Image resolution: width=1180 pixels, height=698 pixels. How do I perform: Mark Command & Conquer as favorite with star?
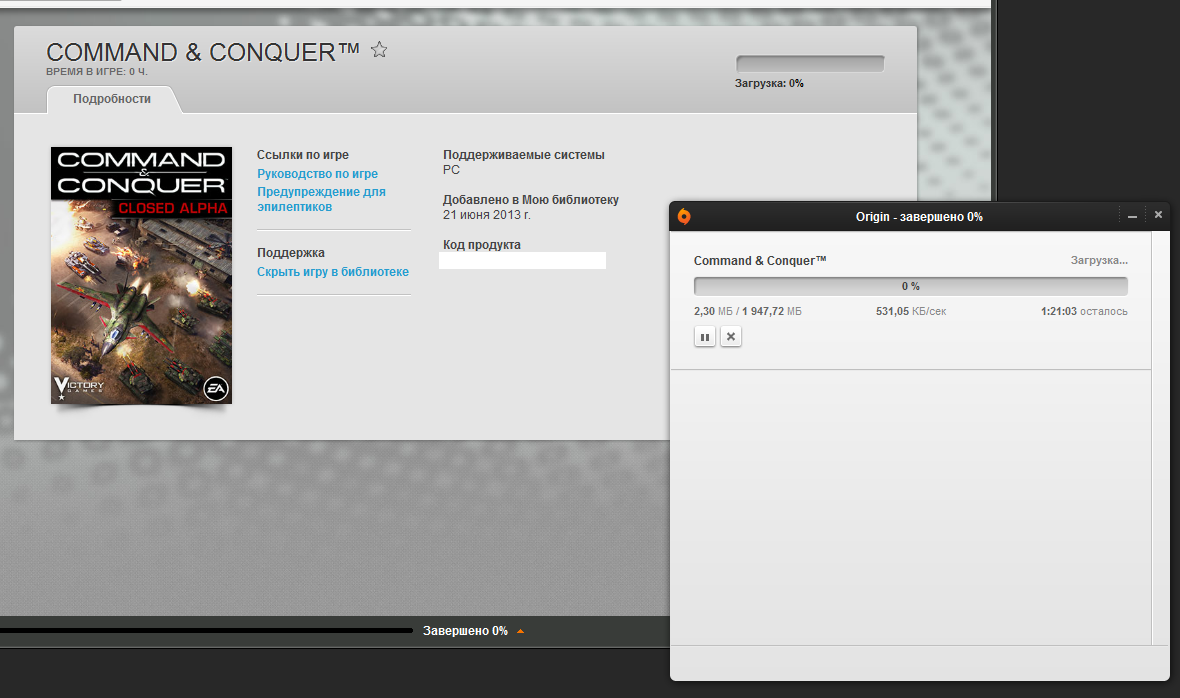tap(379, 50)
